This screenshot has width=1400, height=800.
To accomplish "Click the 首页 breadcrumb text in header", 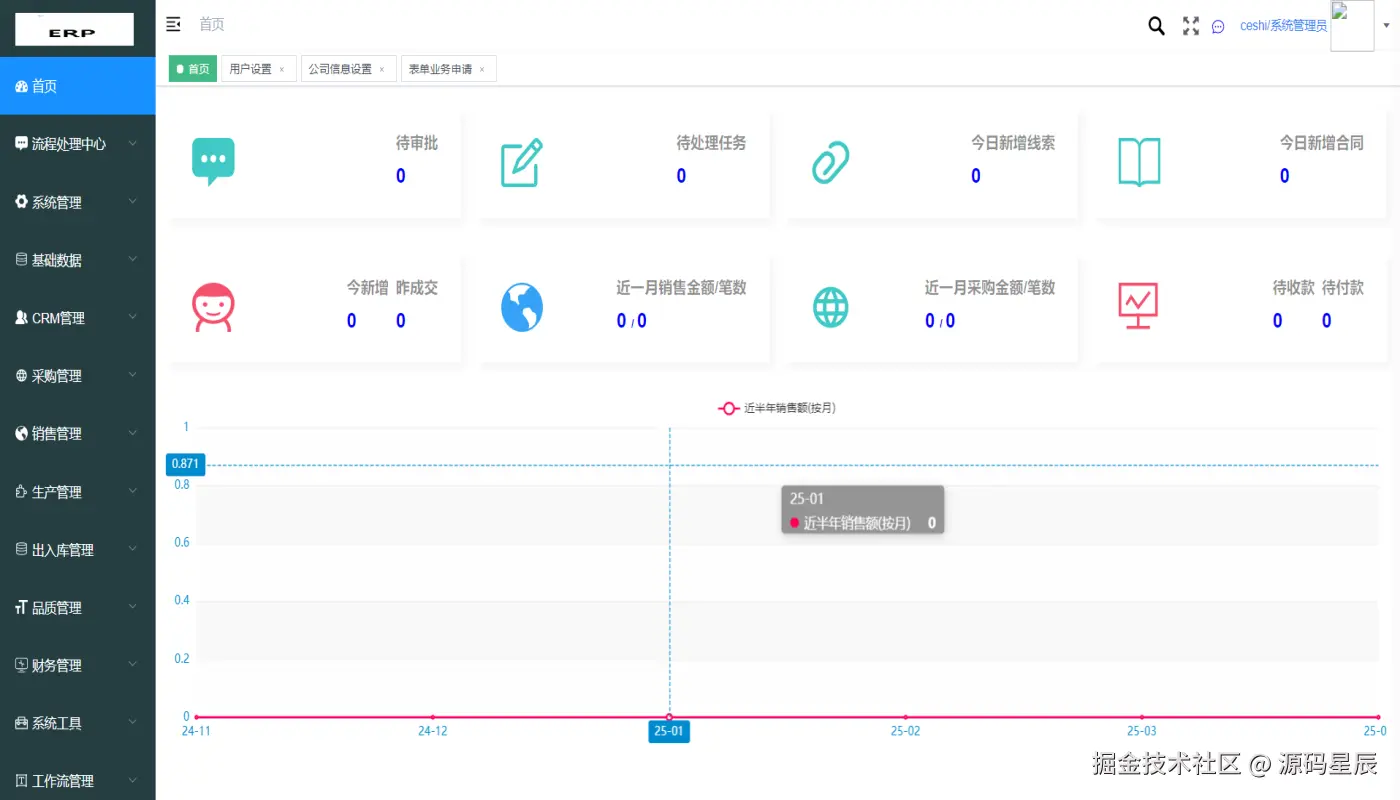I will tap(212, 24).
